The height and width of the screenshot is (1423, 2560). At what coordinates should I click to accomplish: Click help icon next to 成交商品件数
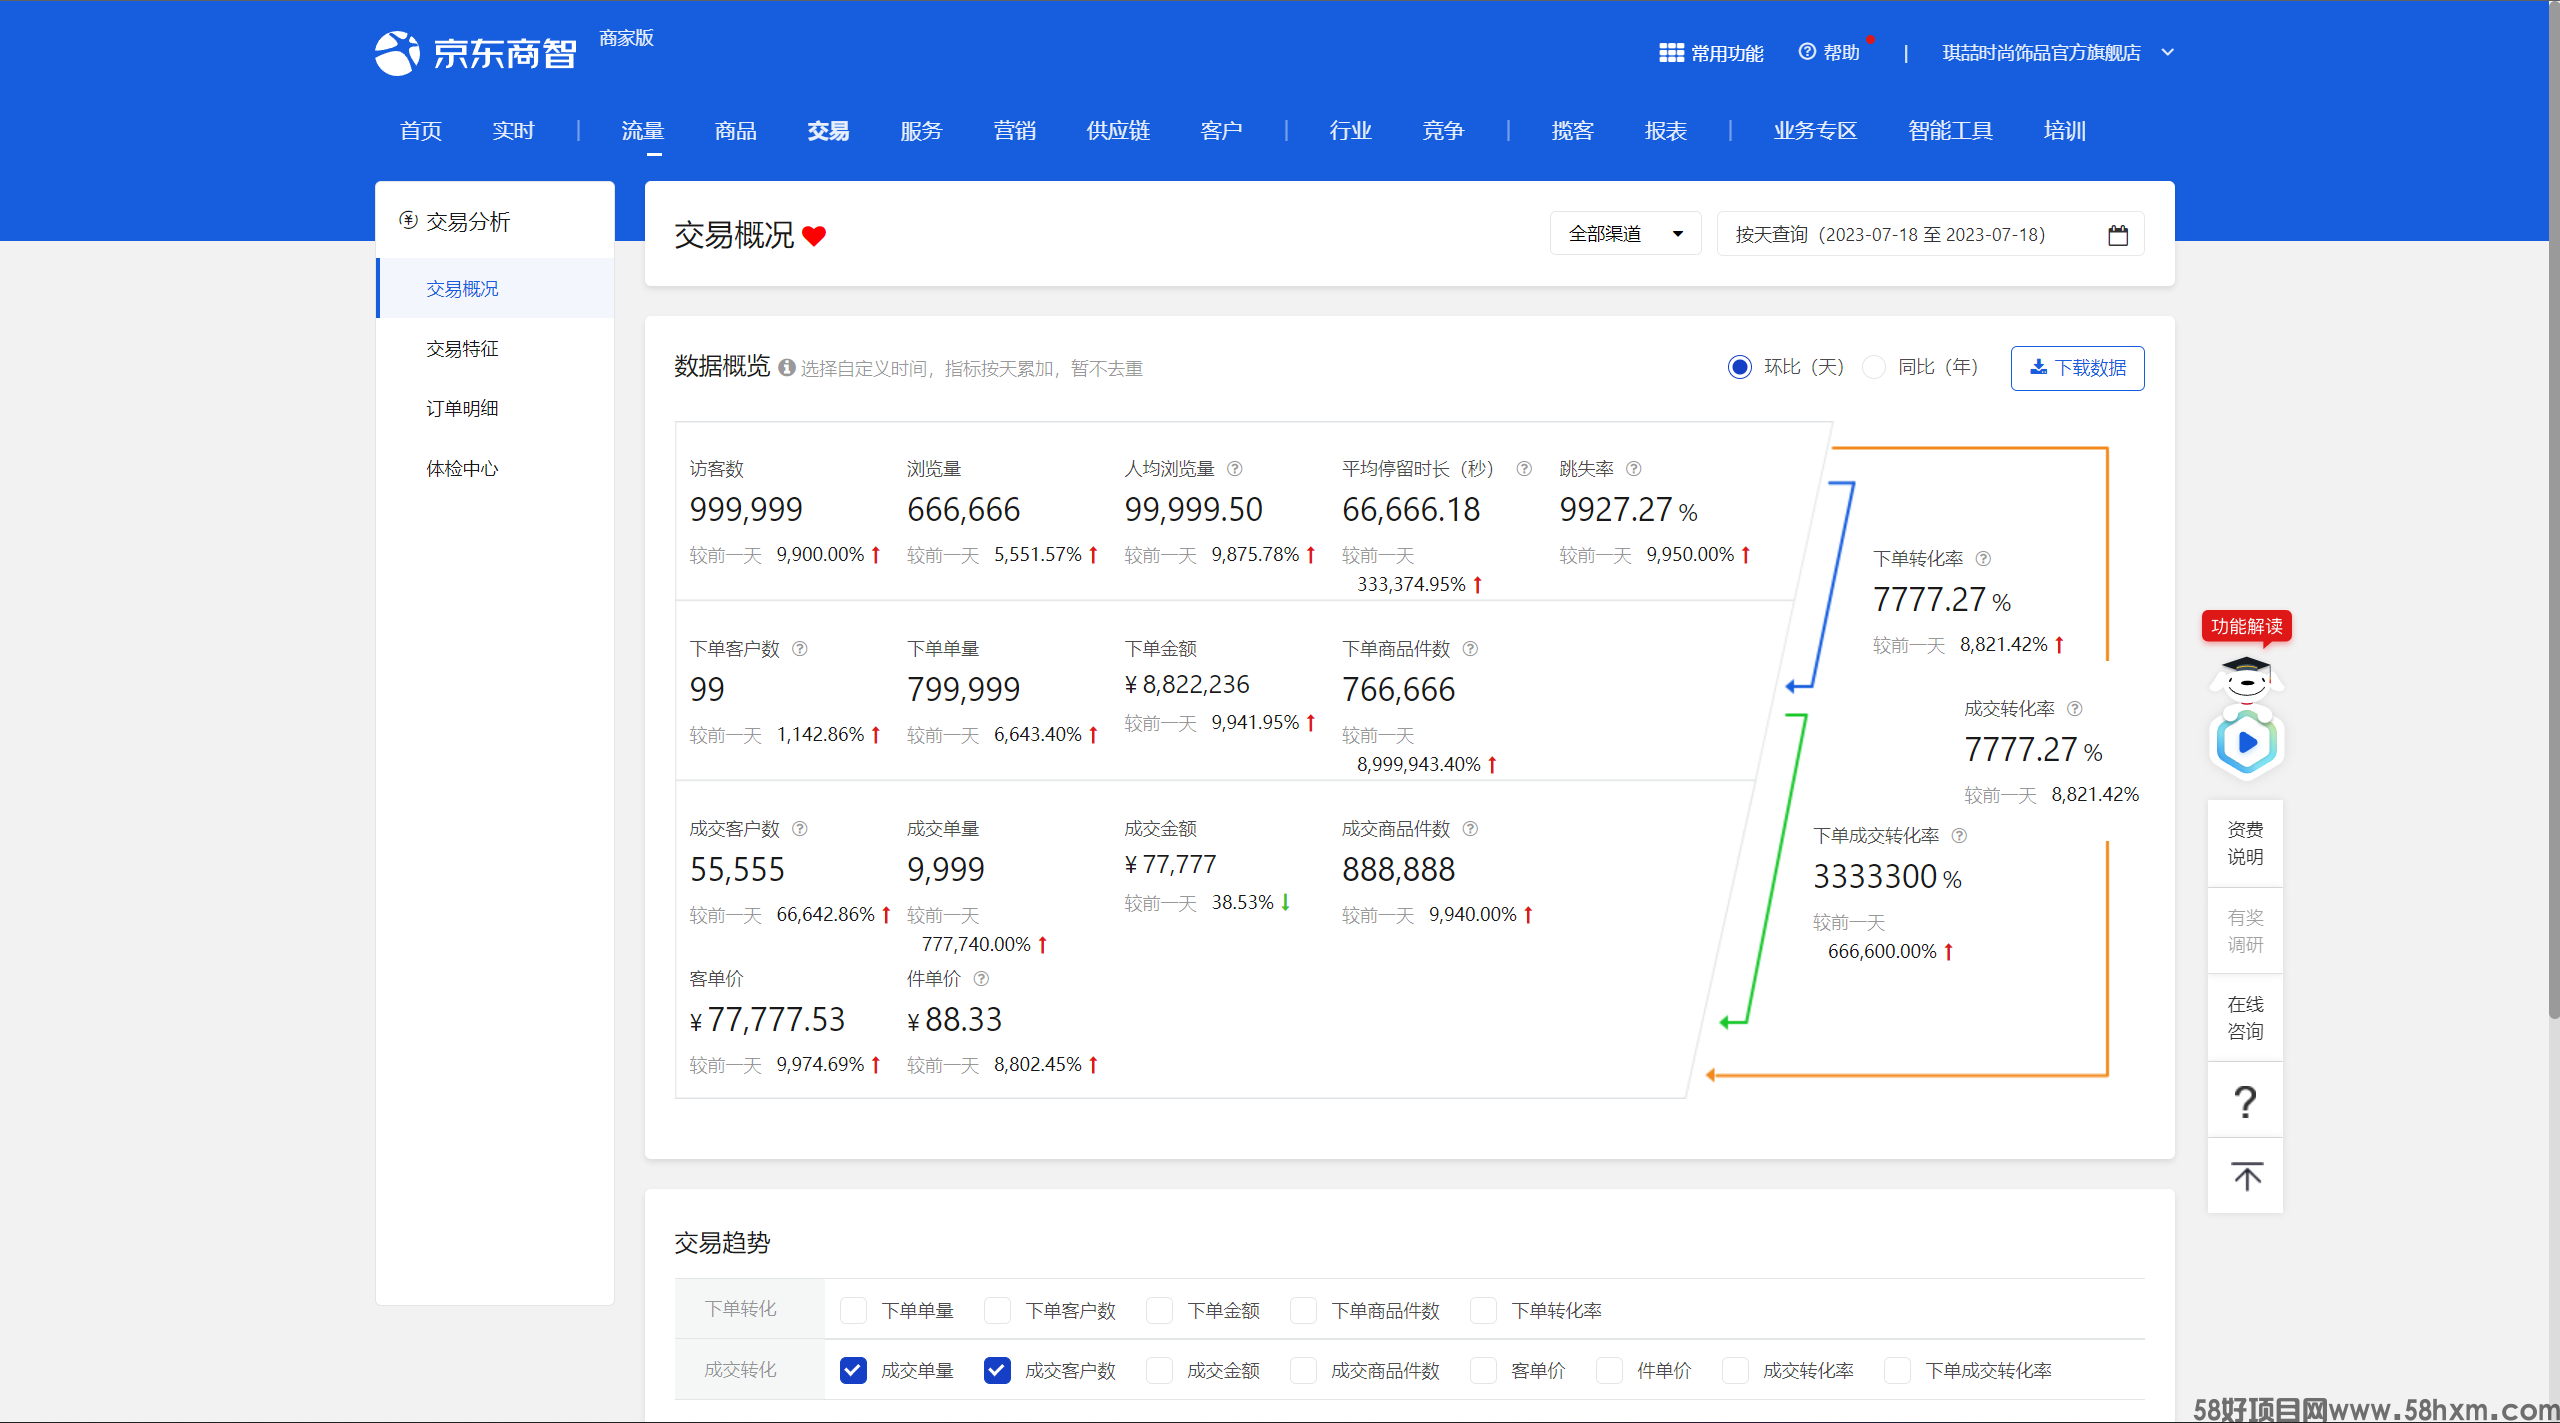pyautogui.click(x=1470, y=828)
